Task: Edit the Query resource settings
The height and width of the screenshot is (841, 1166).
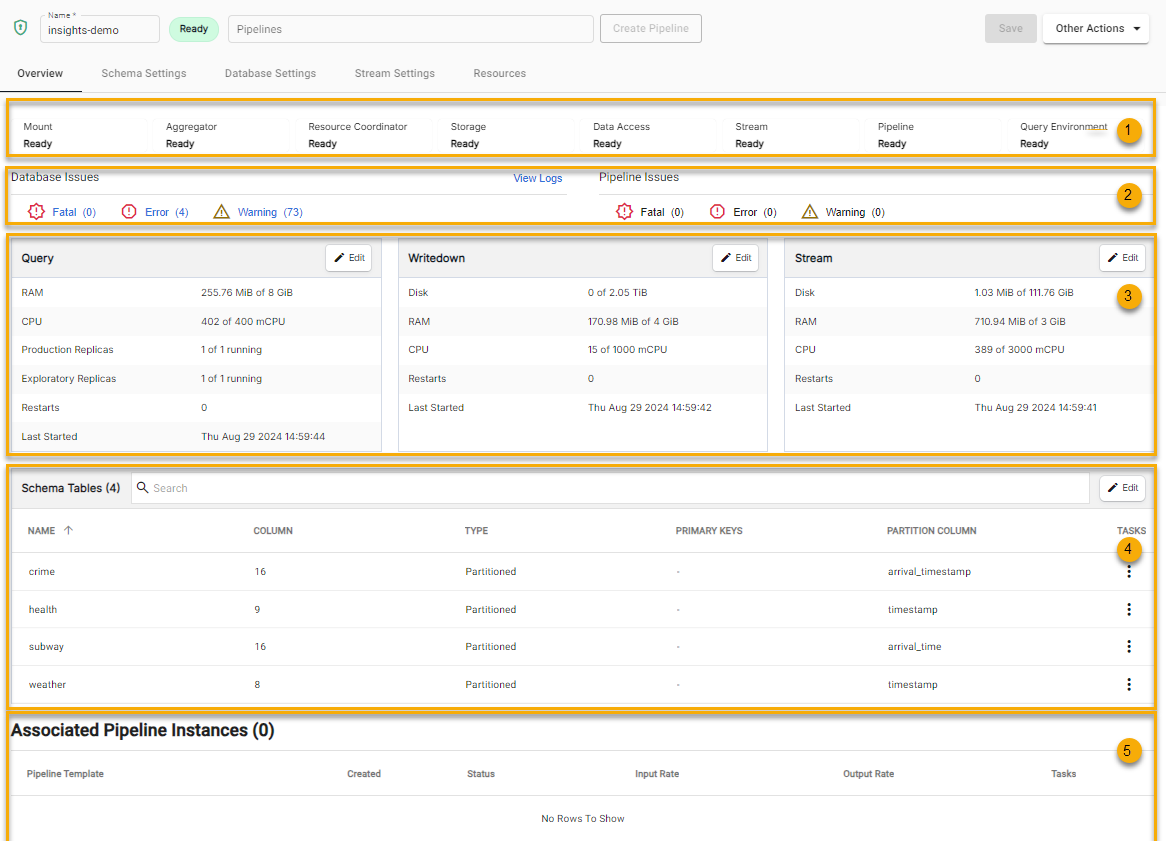Action: coord(349,258)
